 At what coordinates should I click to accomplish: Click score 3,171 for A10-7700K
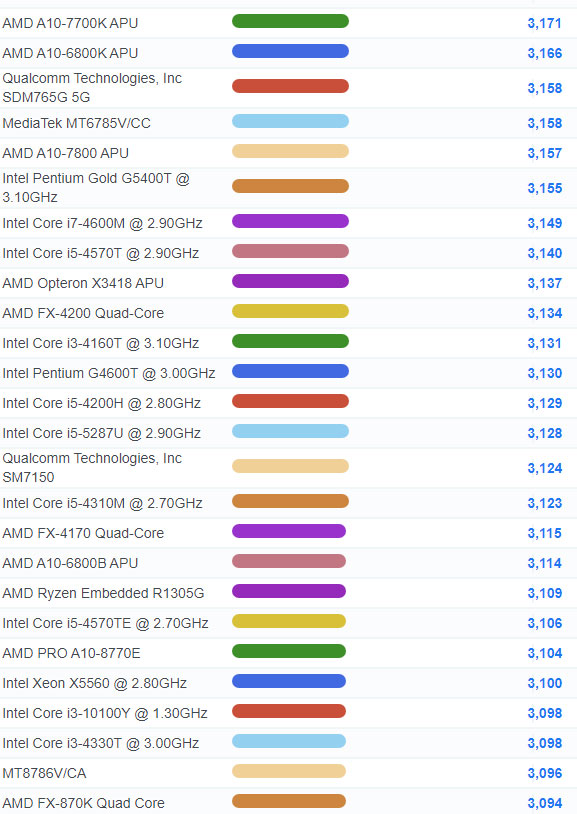click(544, 23)
